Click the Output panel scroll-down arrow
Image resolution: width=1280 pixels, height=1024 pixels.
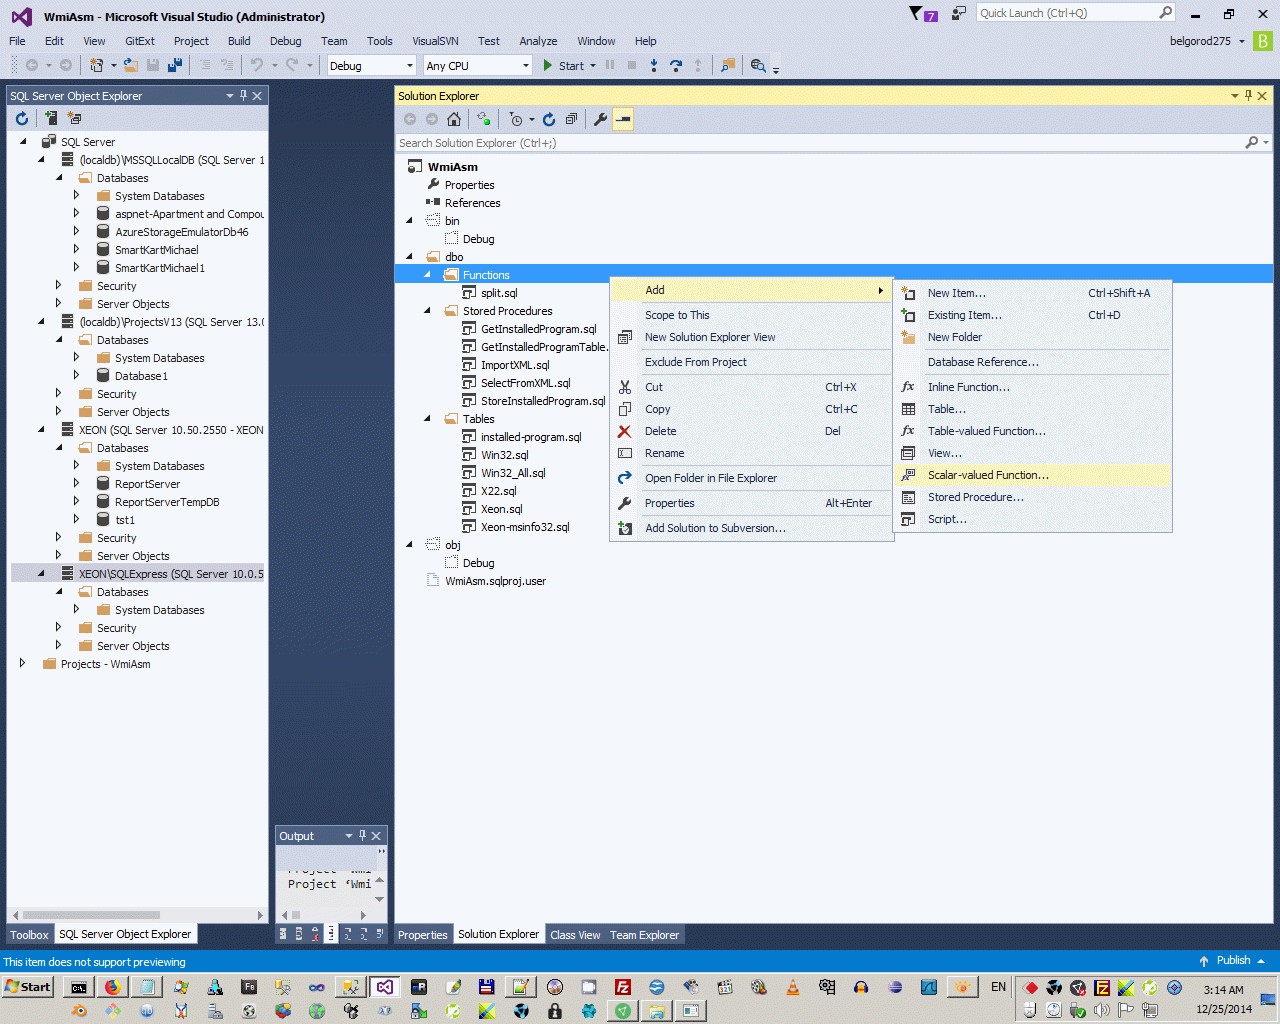click(379, 898)
